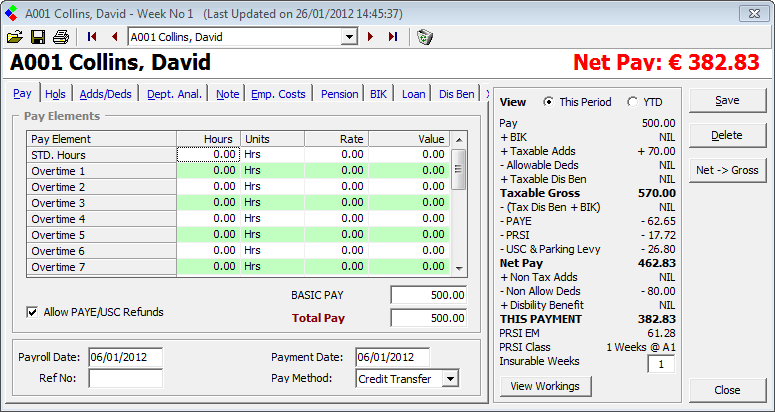Click the recycle bin delete icon

pyautogui.click(x=424, y=37)
